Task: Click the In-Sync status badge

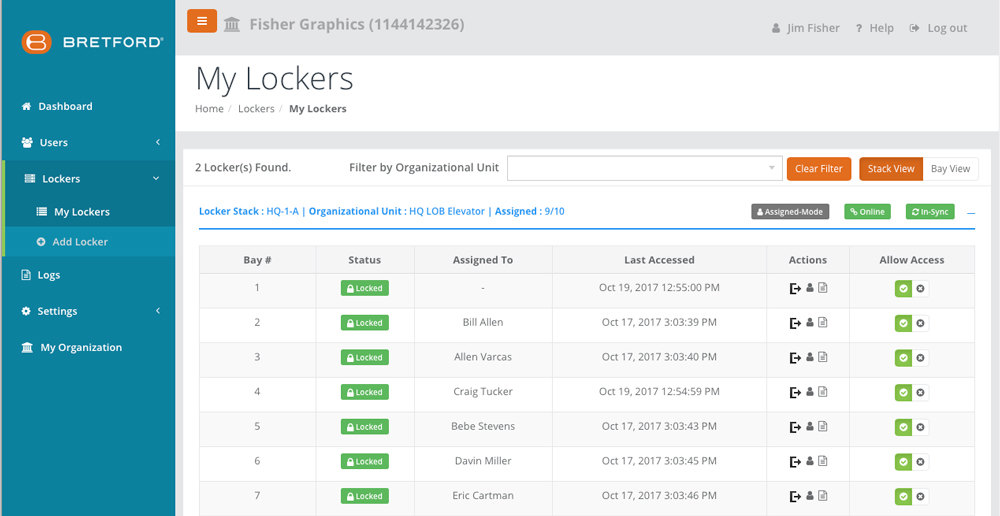Action: 930,212
